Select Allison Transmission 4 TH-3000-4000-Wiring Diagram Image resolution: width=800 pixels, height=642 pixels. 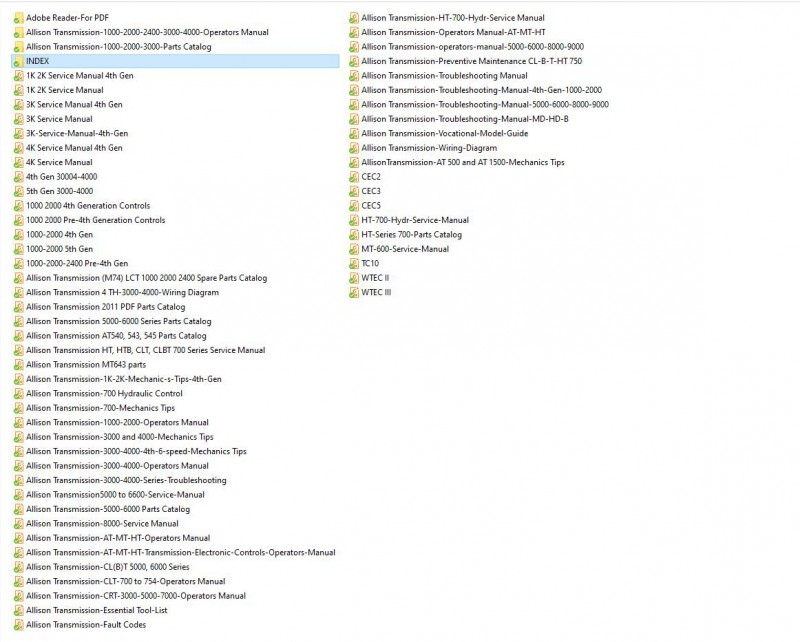point(122,292)
